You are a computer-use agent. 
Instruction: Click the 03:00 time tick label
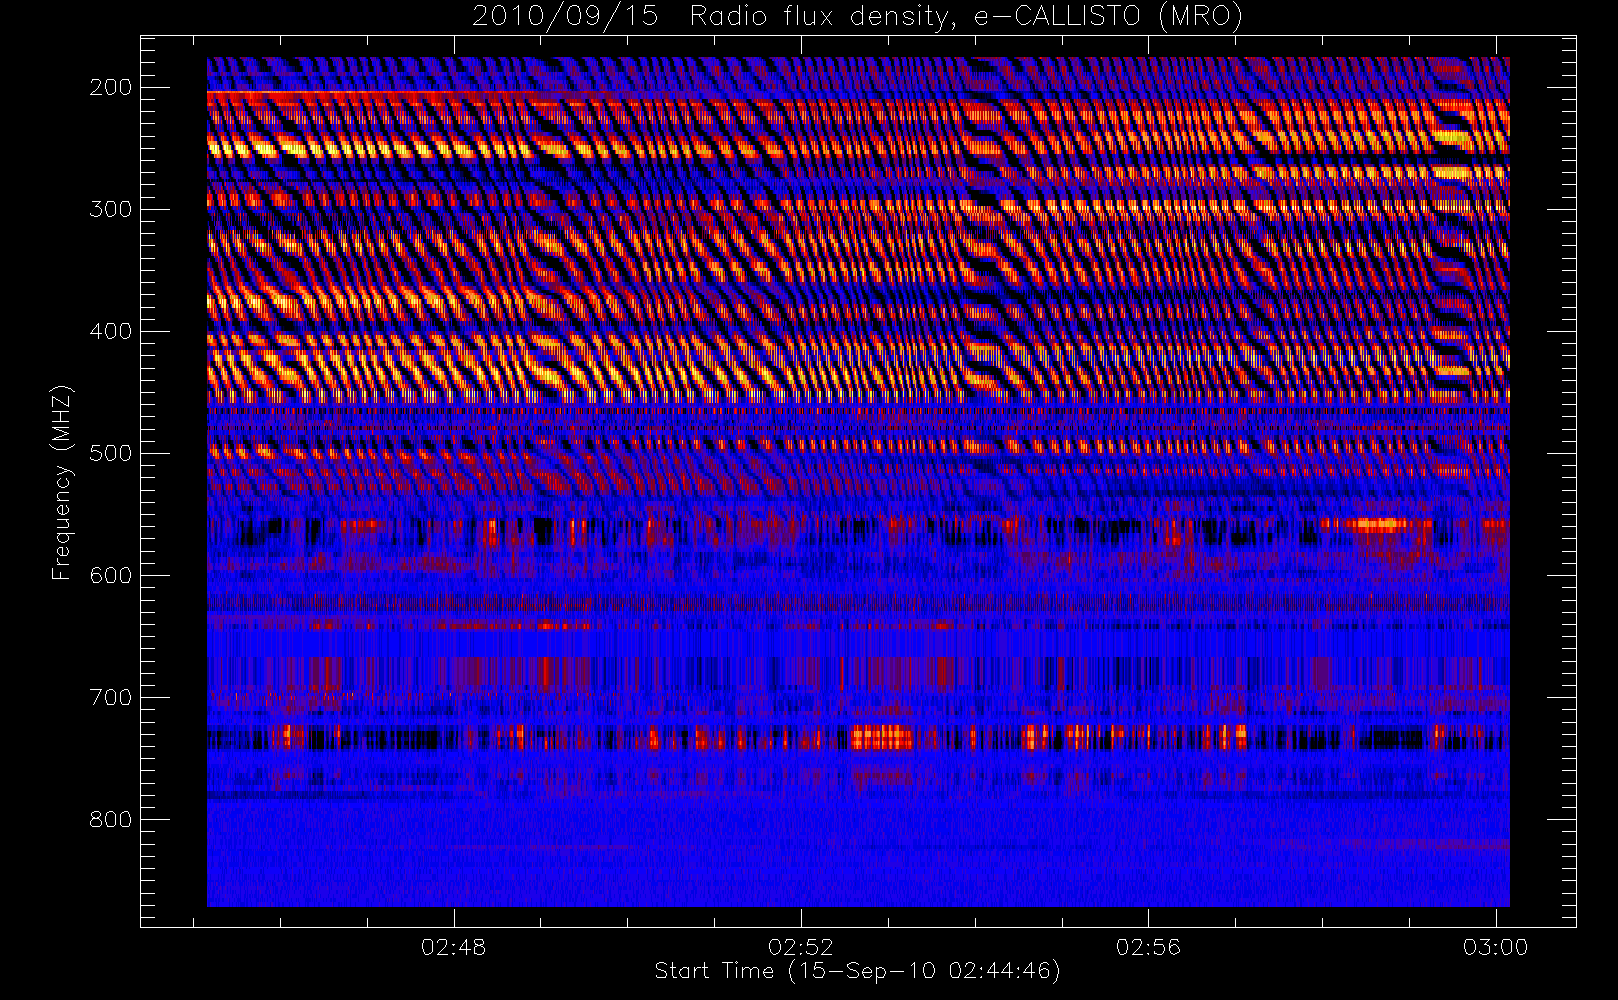pyautogui.click(x=1496, y=947)
